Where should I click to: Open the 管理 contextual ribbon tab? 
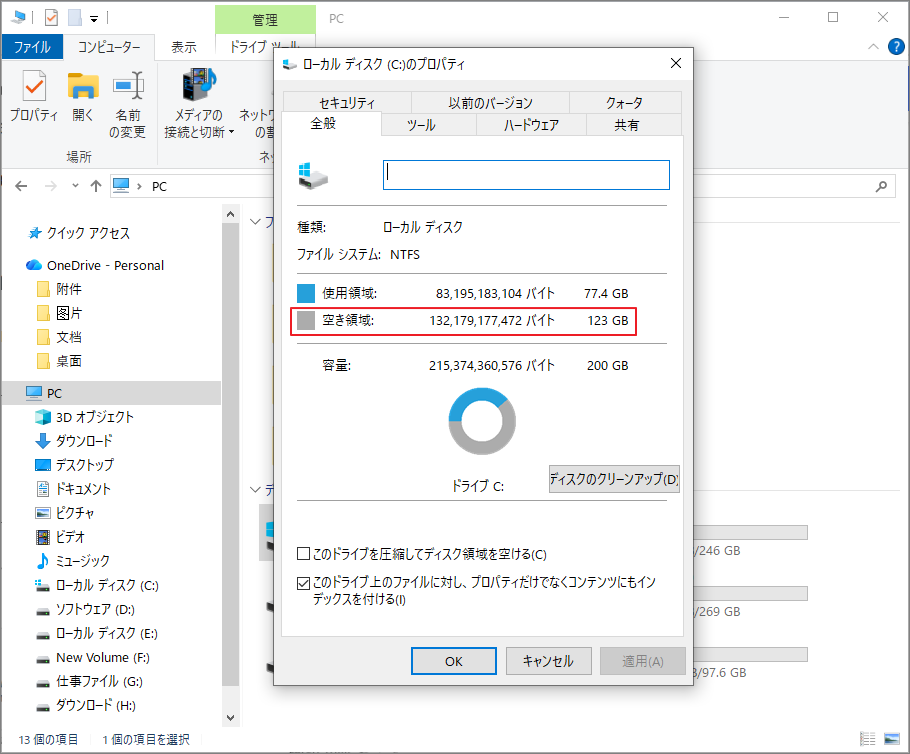(265, 20)
